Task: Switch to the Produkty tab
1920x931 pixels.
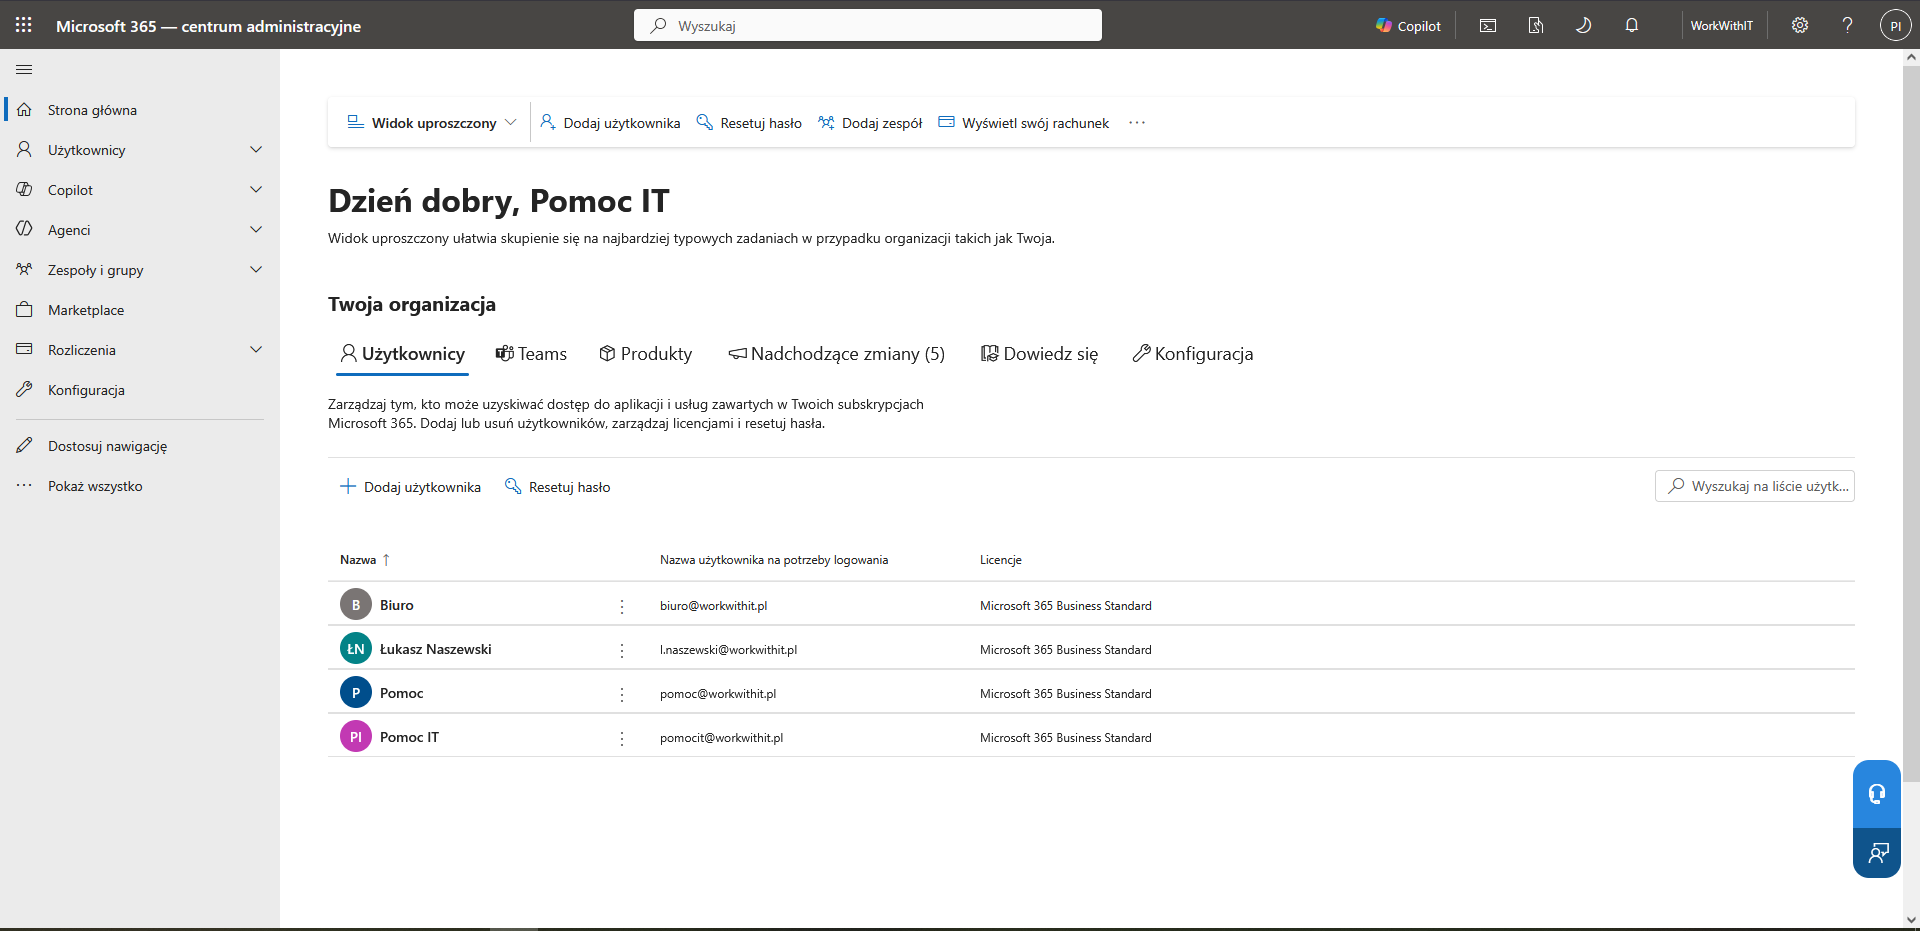Action: pos(645,354)
